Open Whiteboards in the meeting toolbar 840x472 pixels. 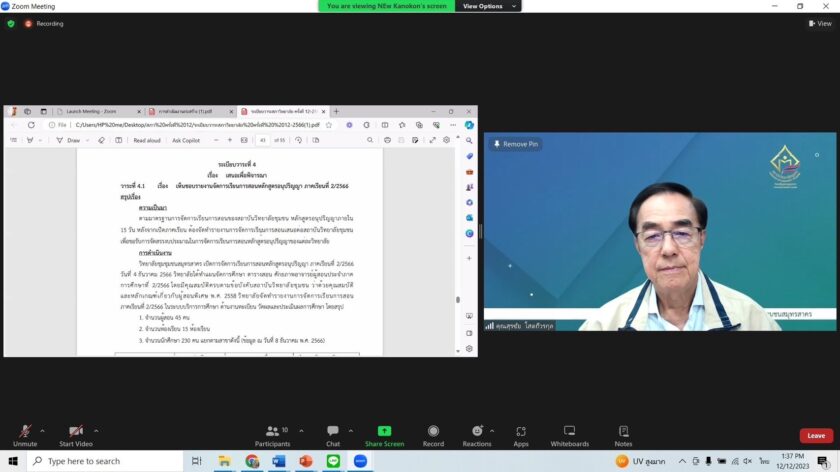(x=569, y=434)
